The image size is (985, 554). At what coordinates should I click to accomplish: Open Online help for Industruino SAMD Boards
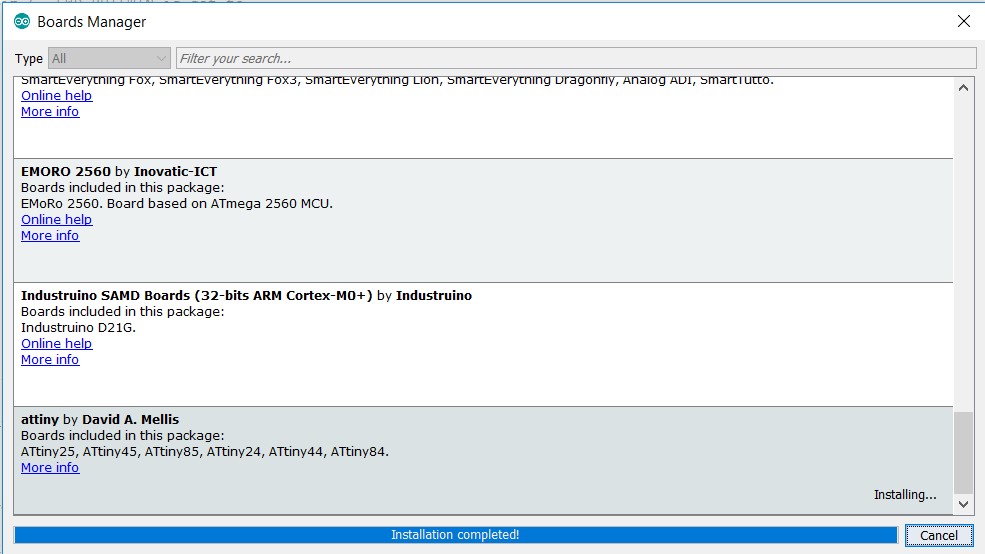pyautogui.click(x=57, y=344)
